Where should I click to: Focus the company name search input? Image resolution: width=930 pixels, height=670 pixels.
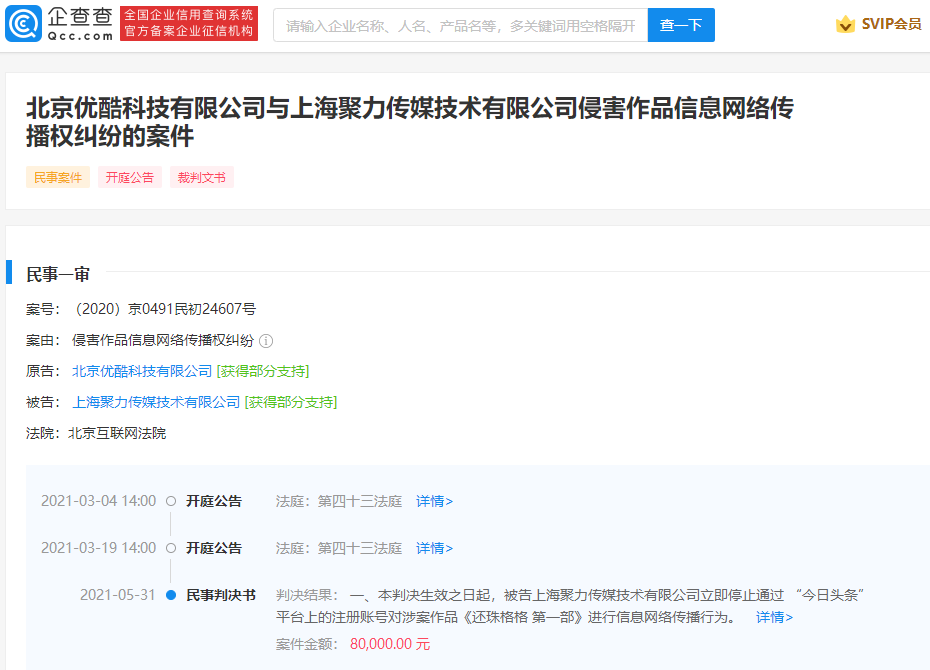click(460, 25)
